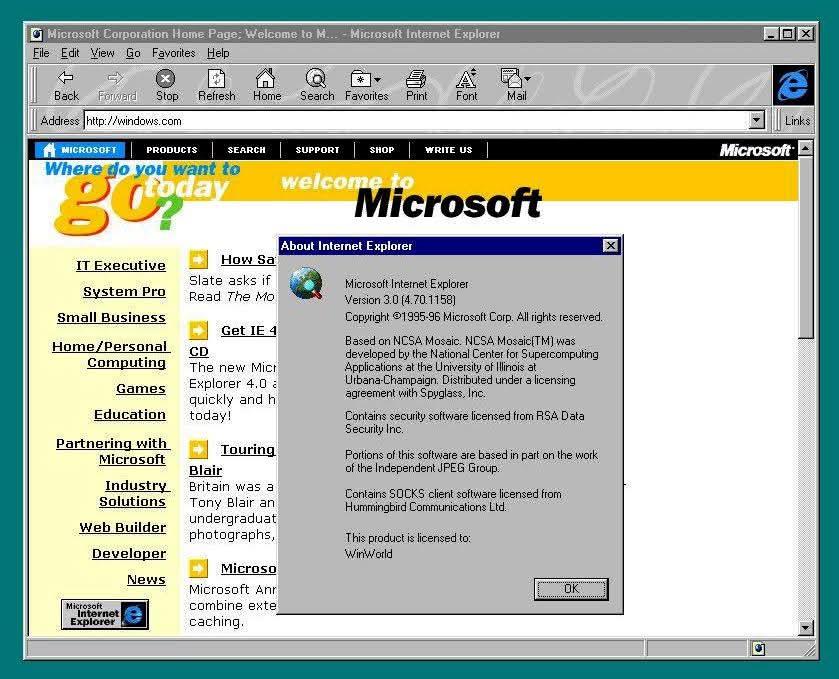Open the Partnering with Microsoft link
The image size is (839, 679).
pos(112,451)
